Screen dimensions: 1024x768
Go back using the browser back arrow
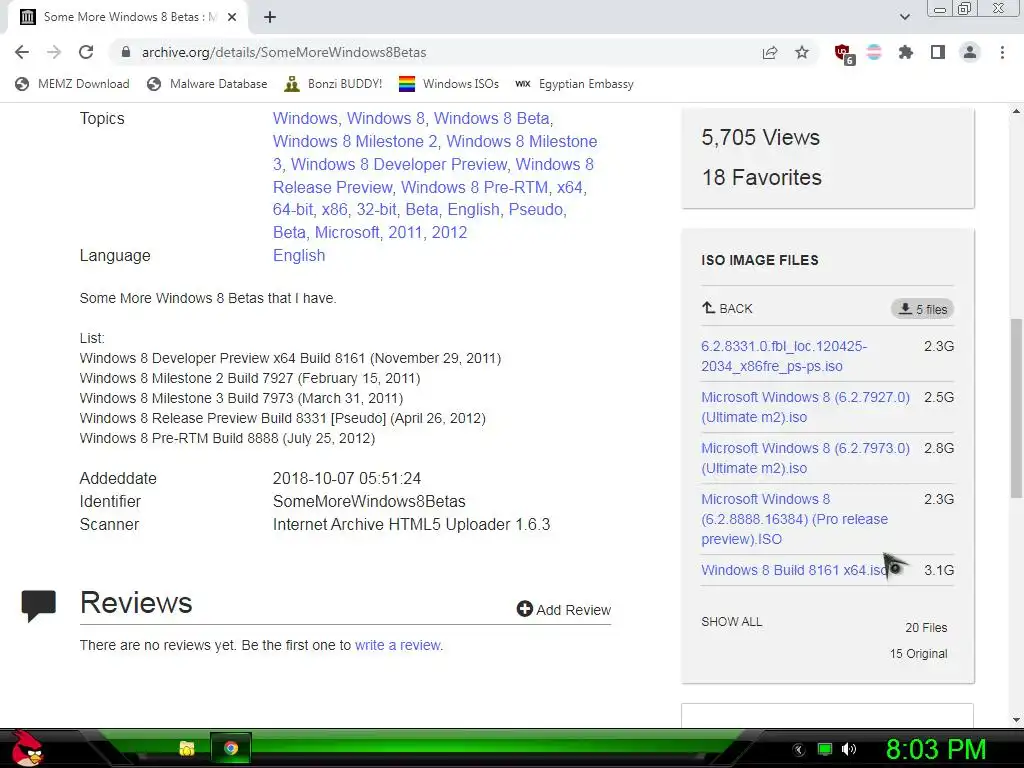(22, 52)
